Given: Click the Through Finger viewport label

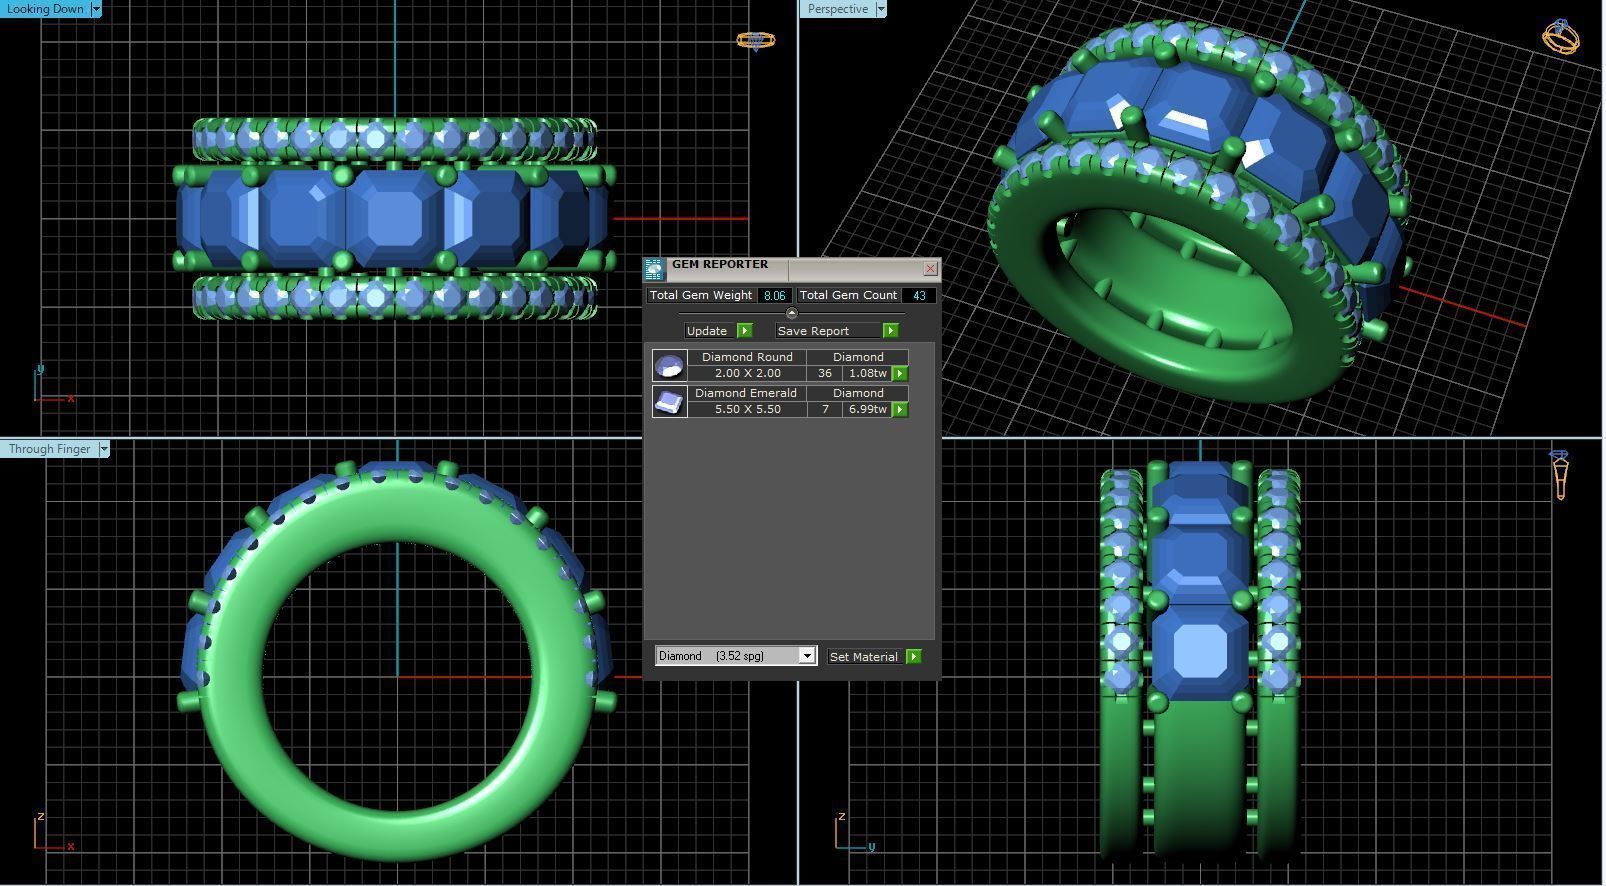Looking at the screenshot, I should click(x=49, y=449).
